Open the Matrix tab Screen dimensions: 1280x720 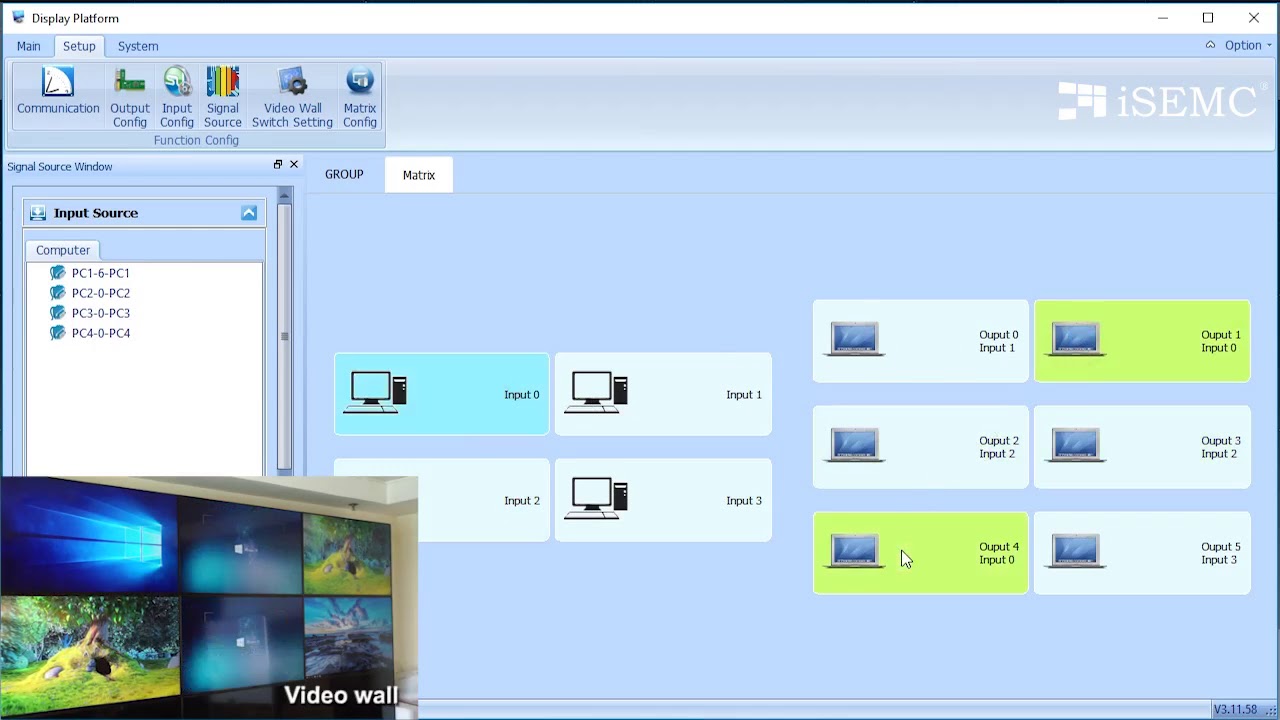(419, 175)
